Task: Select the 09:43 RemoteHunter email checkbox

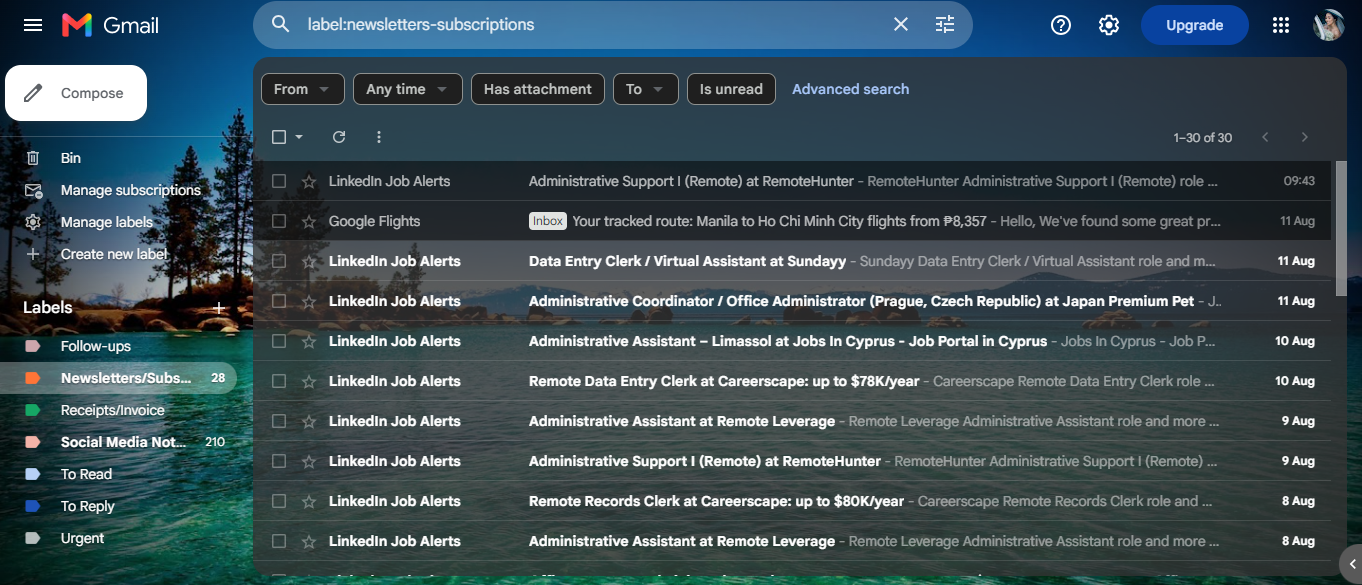Action: pyautogui.click(x=279, y=181)
